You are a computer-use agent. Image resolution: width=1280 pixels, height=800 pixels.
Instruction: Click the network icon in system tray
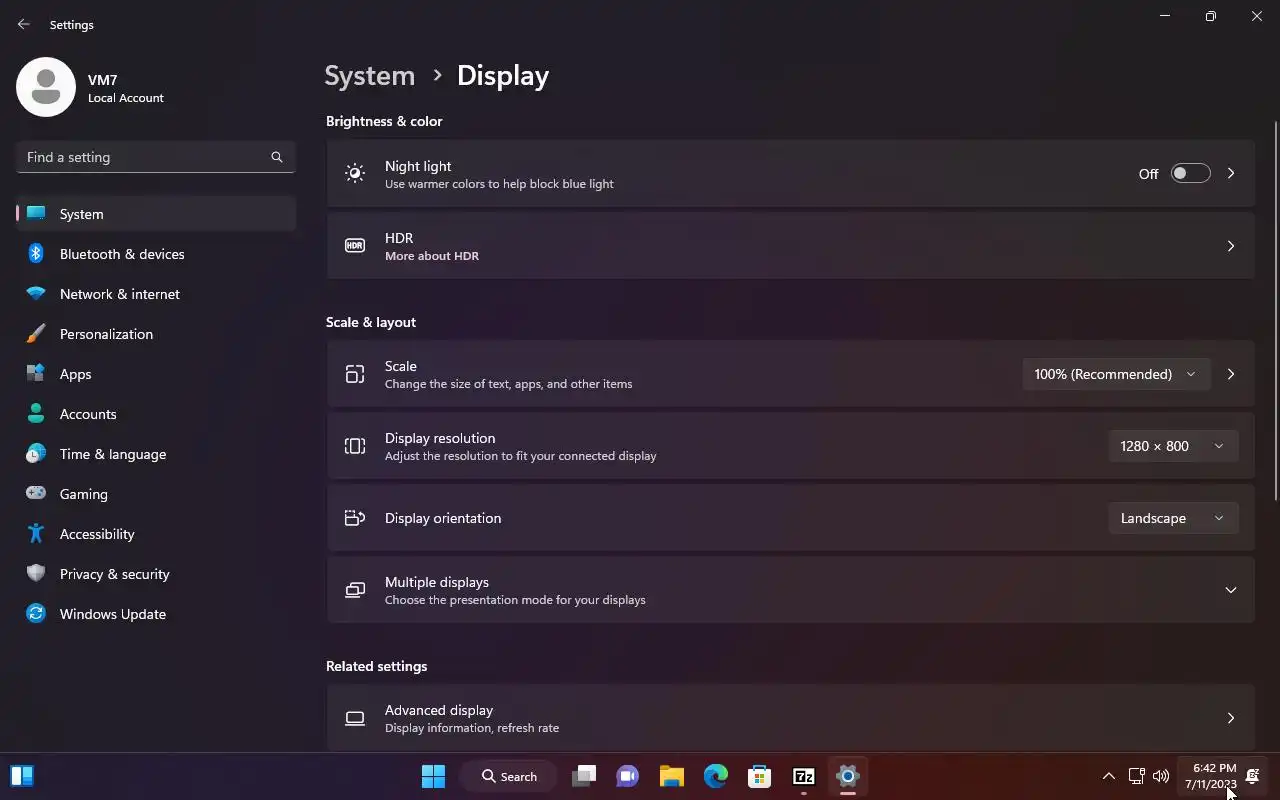click(x=1136, y=776)
